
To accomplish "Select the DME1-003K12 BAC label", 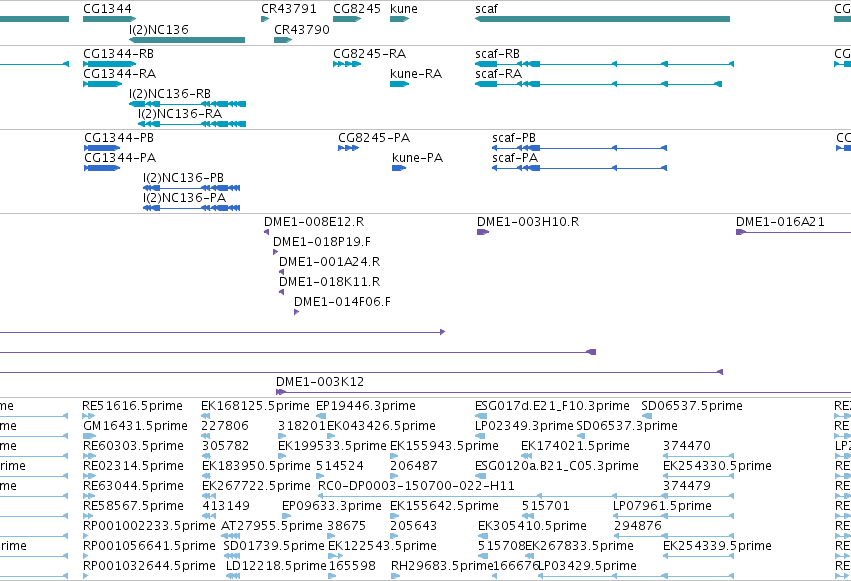I will (320, 382).
